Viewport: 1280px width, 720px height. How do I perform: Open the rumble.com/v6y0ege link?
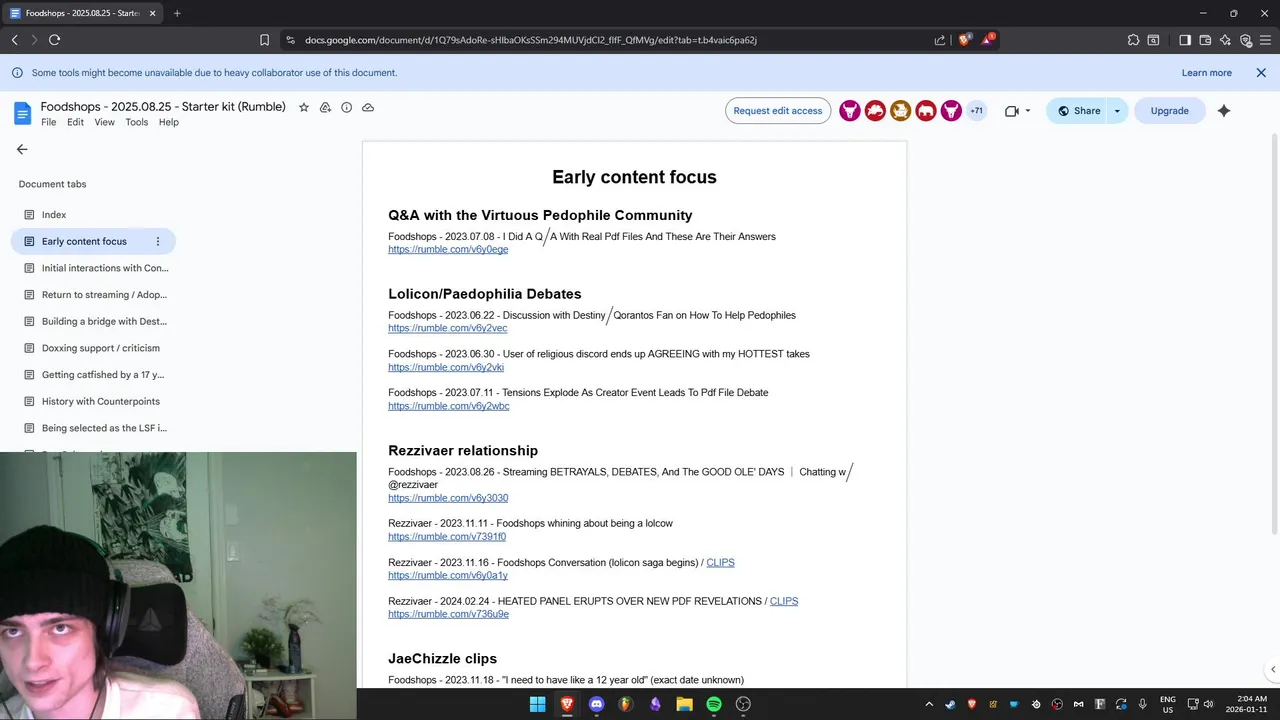(448, 249)
